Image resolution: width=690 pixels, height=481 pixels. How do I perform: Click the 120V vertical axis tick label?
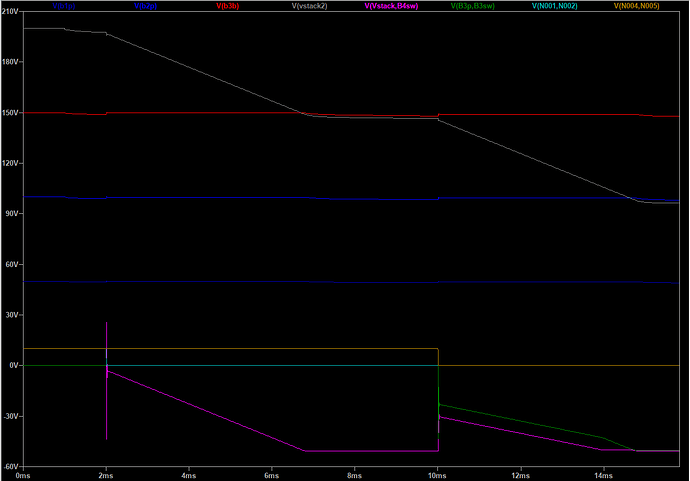(x=11, y=163)
